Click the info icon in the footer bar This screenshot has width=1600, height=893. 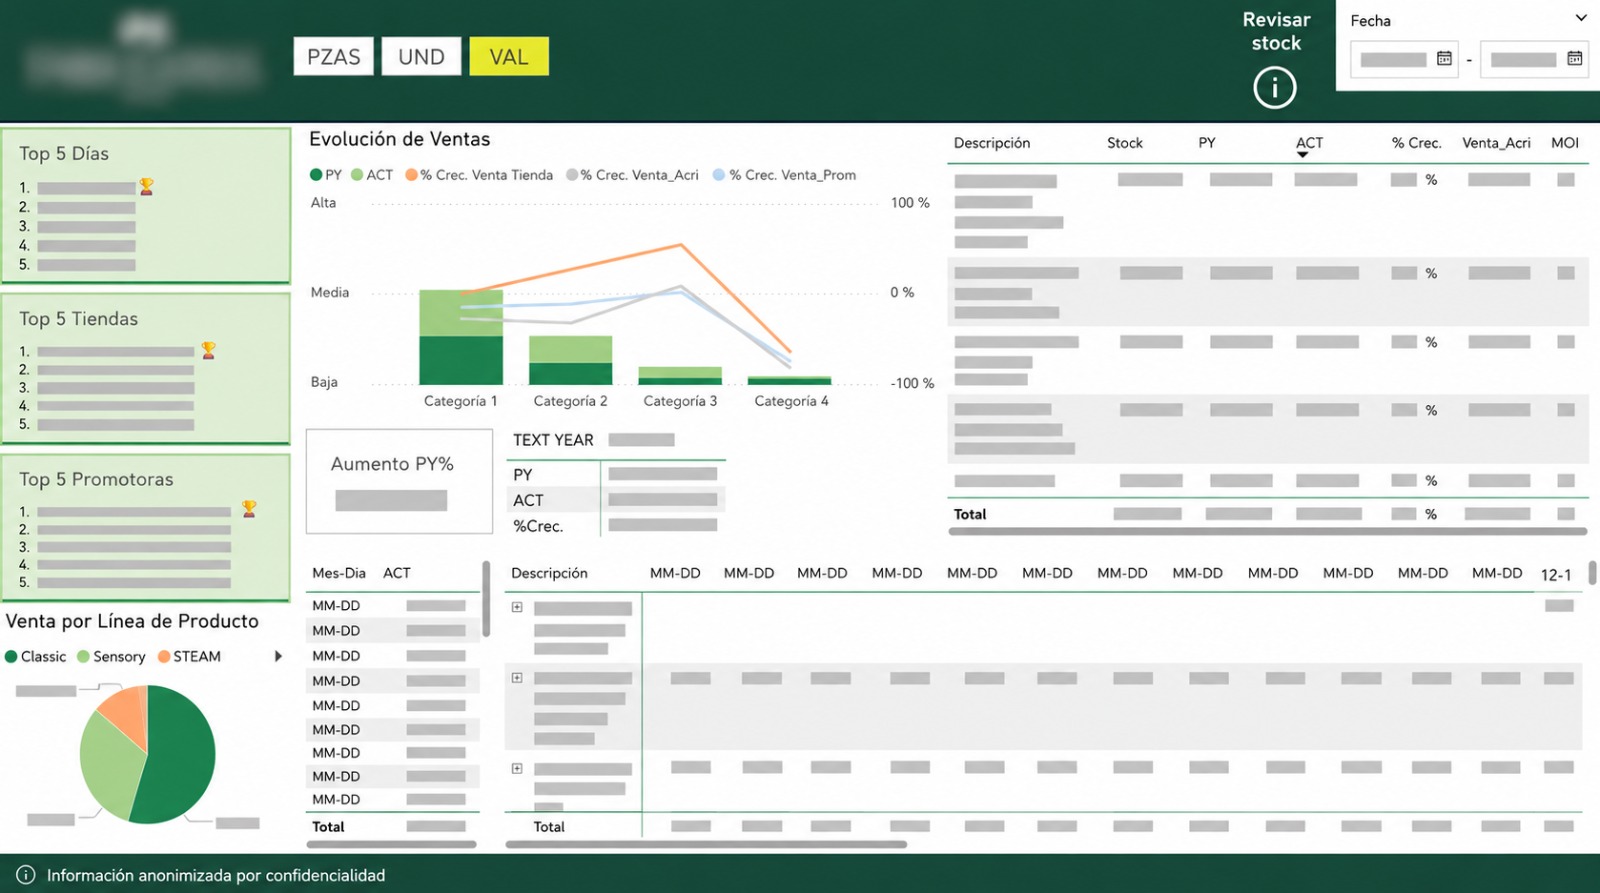pyautogui.click(x=25, y=875)
